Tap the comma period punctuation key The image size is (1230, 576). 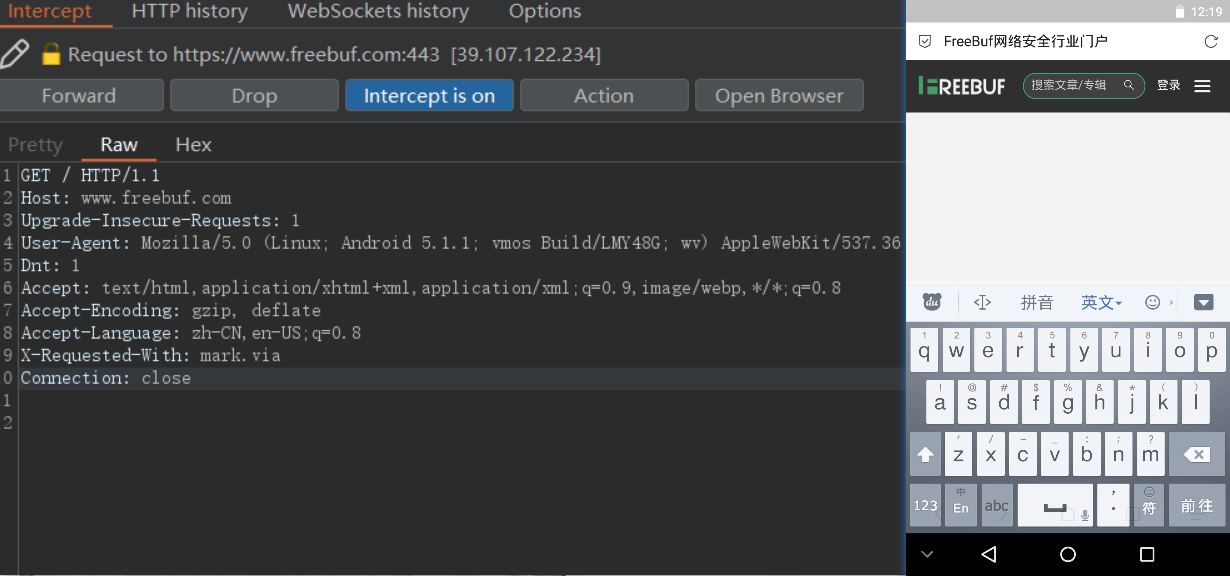pyautogui.click(x=1113, y=506)
